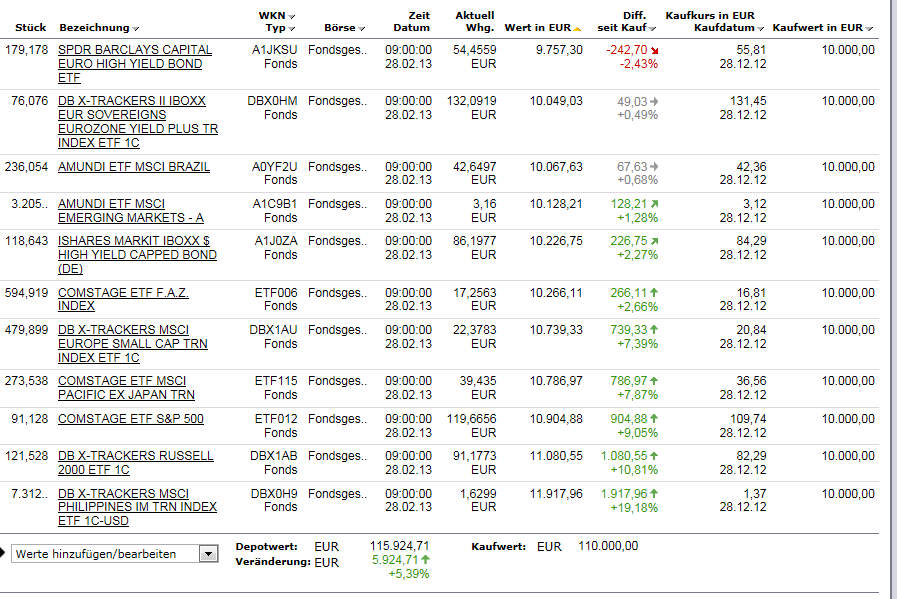Select WKN value DBX1AB

[273, 456]
